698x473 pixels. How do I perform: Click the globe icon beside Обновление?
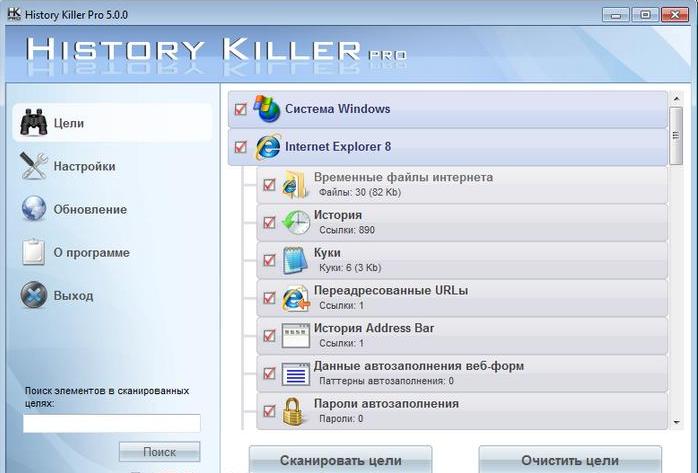34,209
